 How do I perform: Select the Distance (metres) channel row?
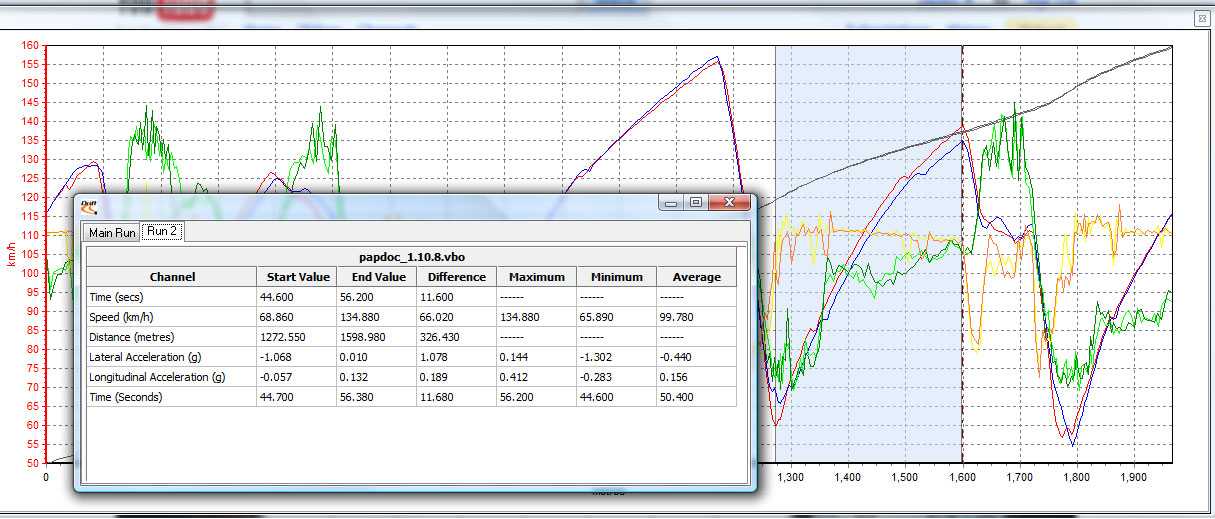tap(412, 337)
